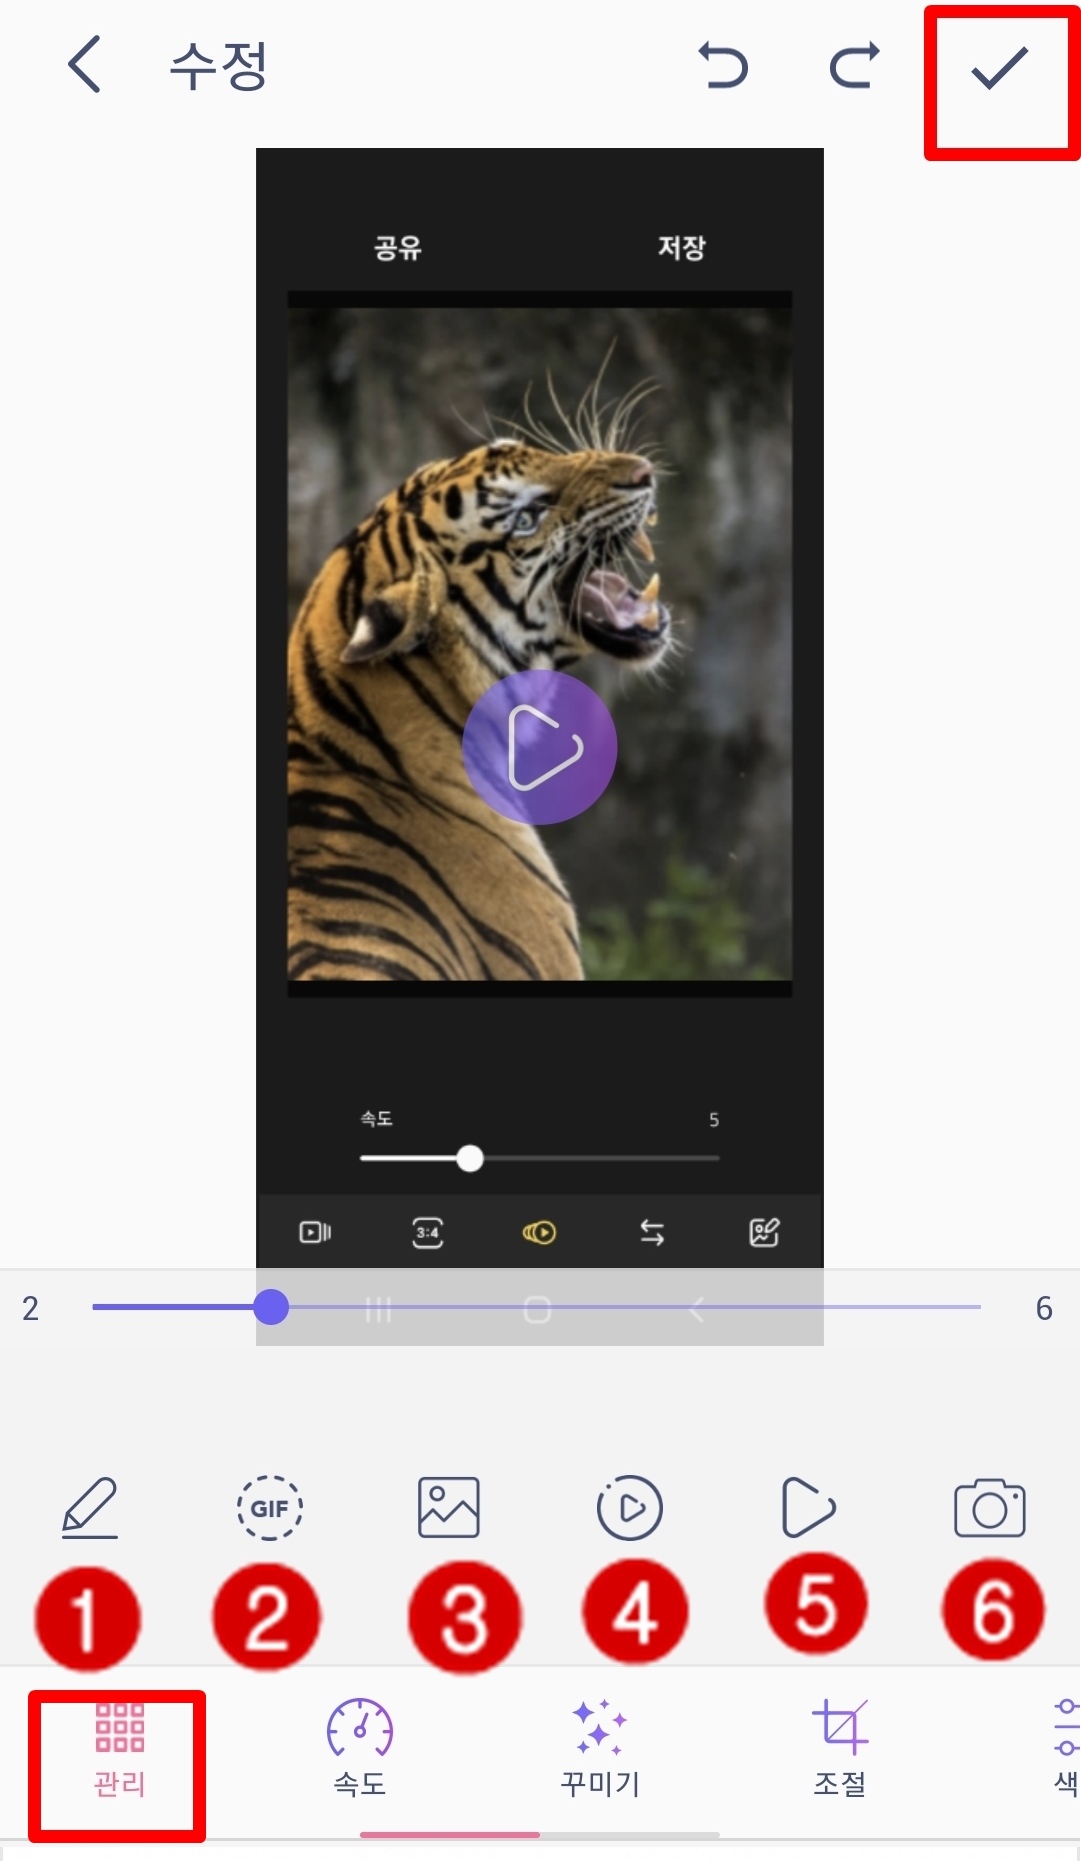The height and width of the screenshot is (1861, 1081).
Task: Tap the 저장 save button in preview
Action: pyautogui.click(x=682, y=247)
